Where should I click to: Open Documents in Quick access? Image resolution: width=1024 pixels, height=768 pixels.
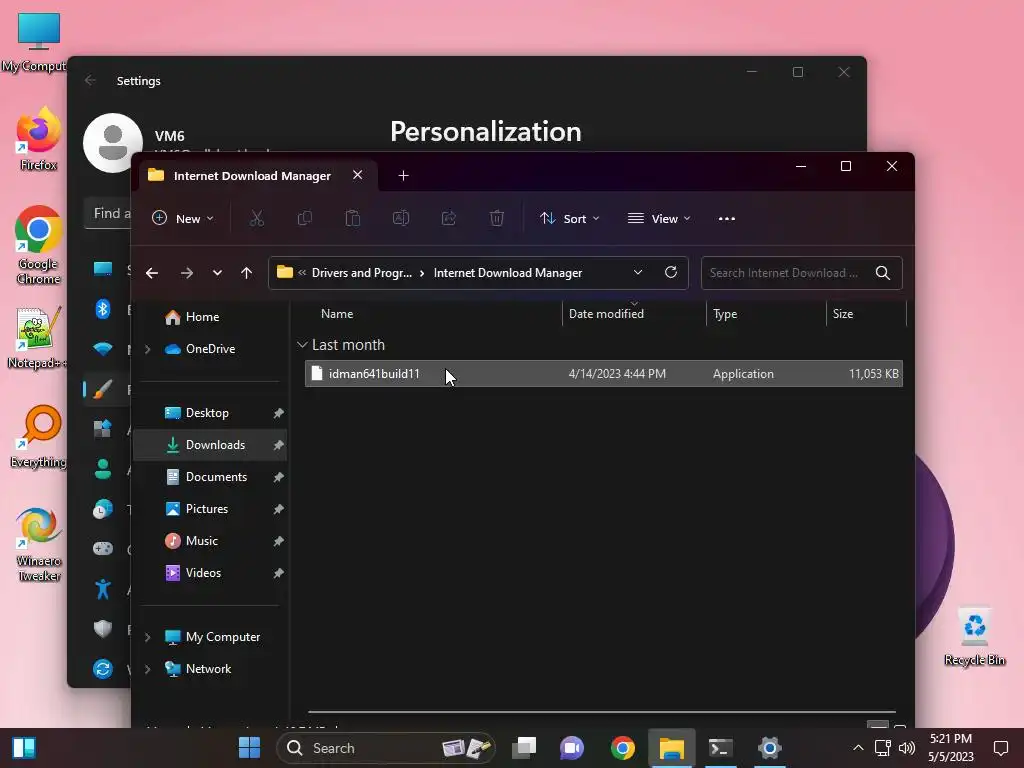pyautogui.click(x=210, y=477)
